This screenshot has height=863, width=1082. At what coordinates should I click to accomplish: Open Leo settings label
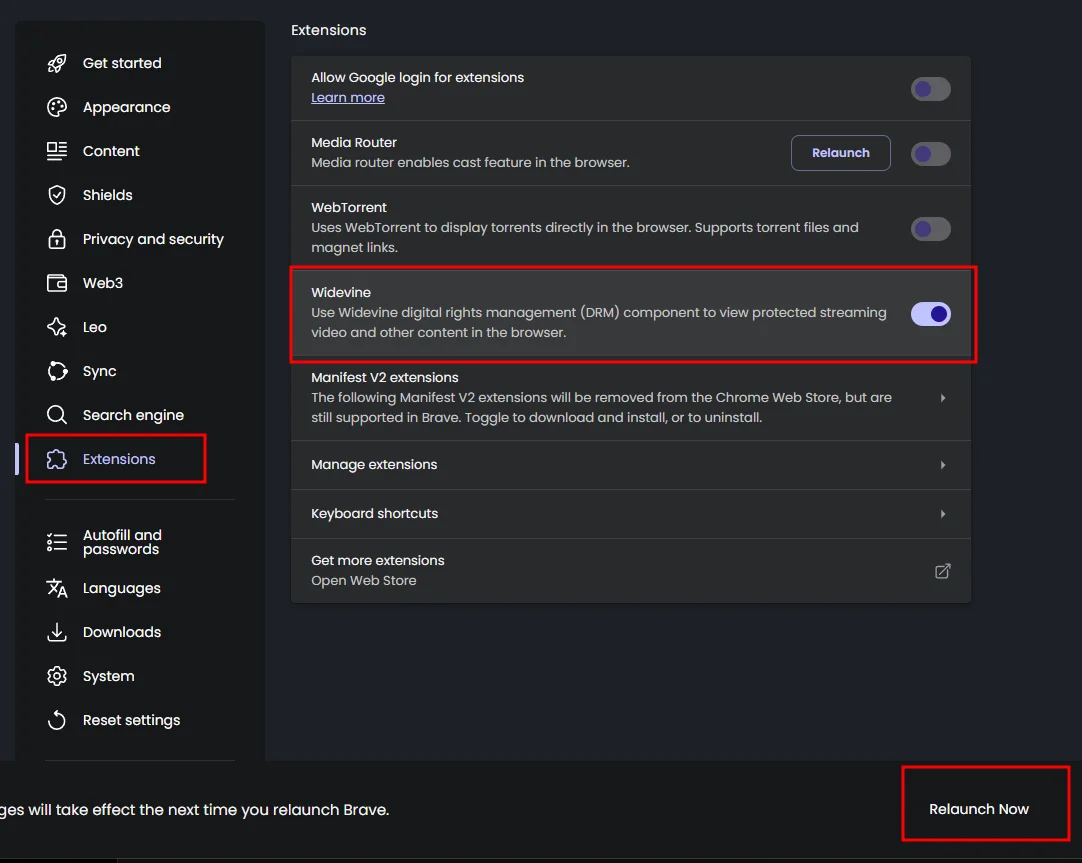95,327
